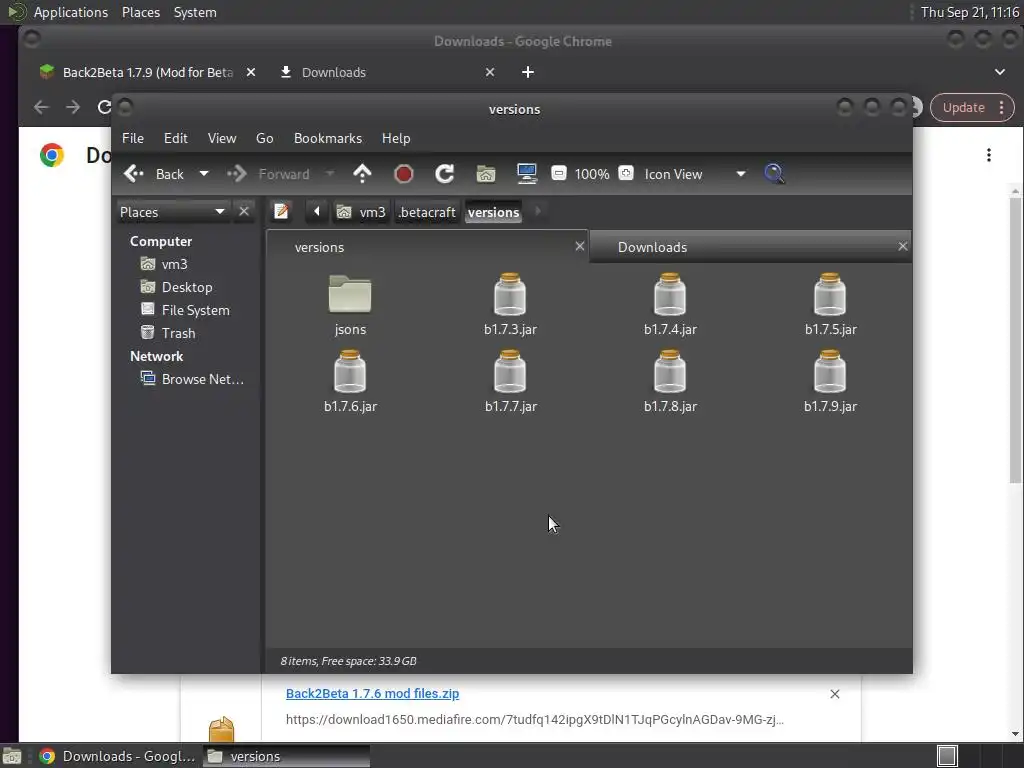Open the Edit menu

pyautogui.click(x=176, y=138)
